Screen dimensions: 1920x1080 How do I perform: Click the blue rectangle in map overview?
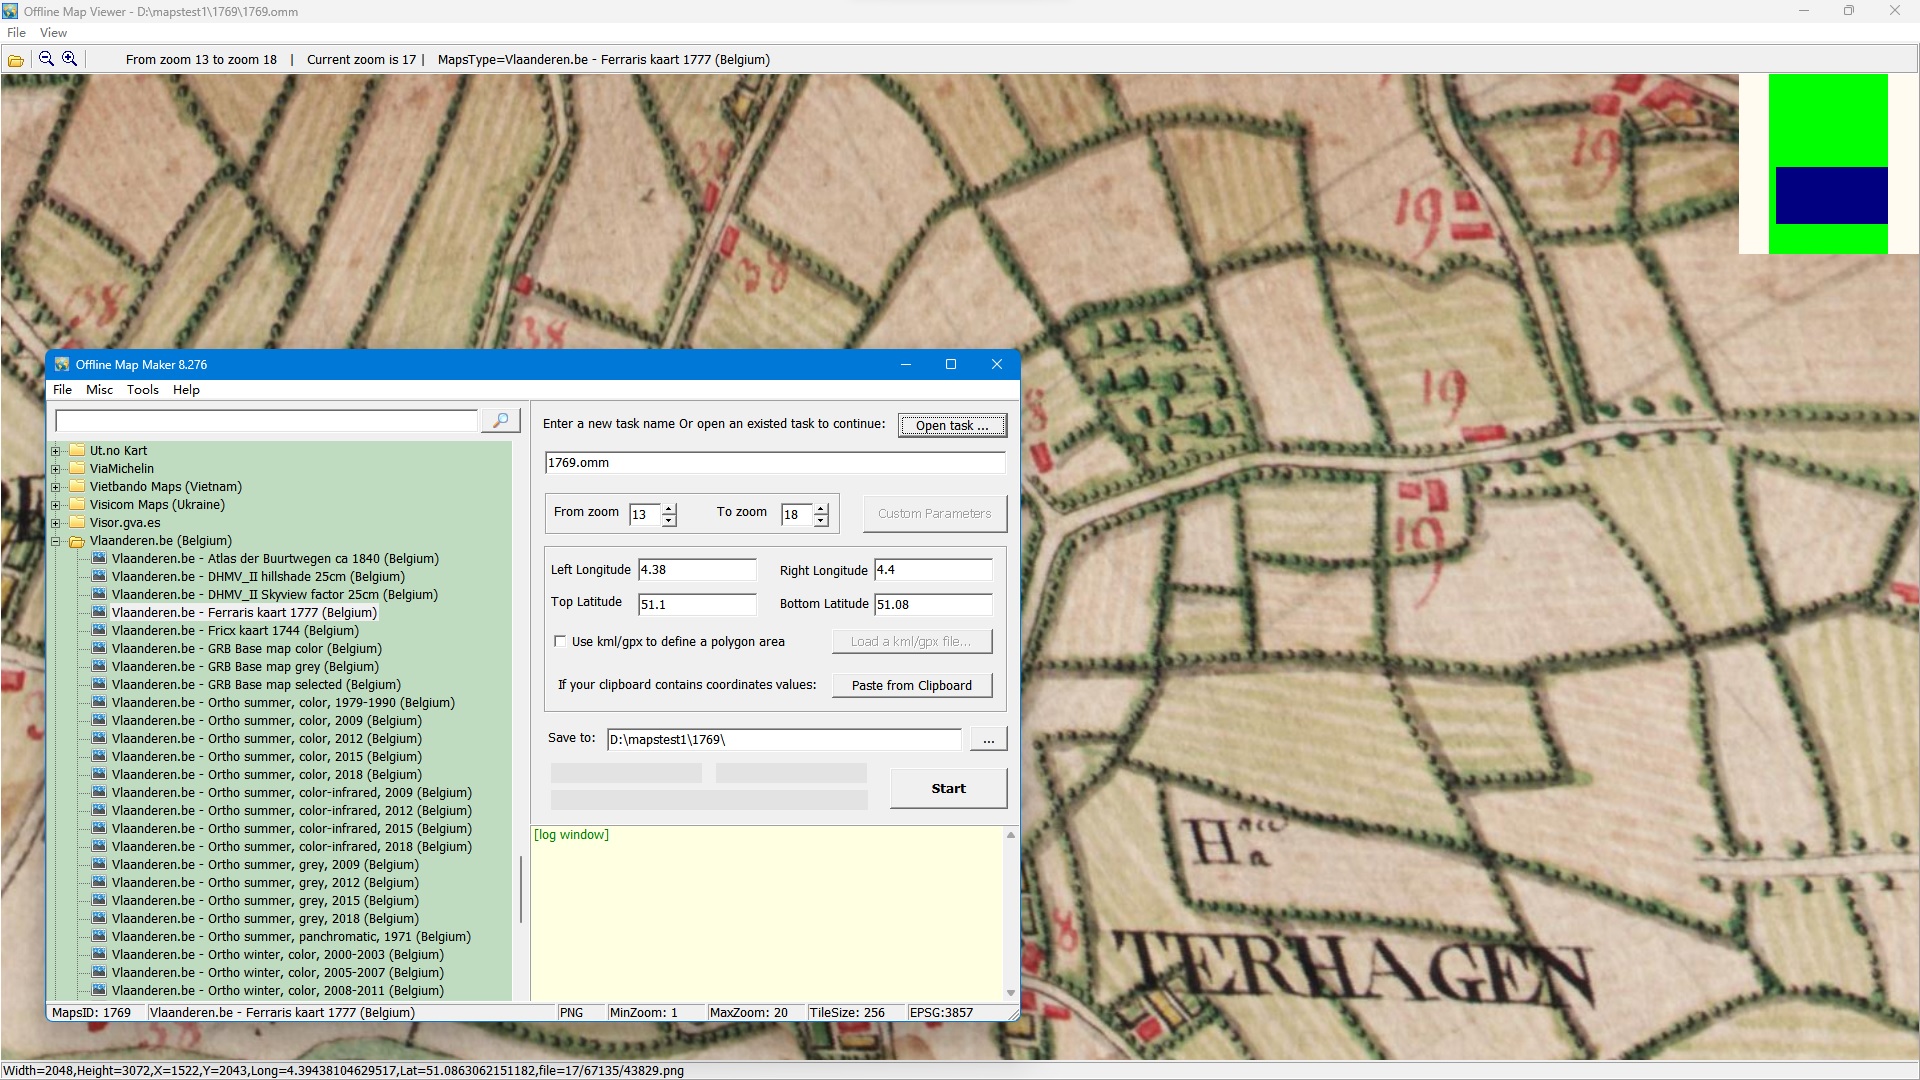click(1832, 195)
